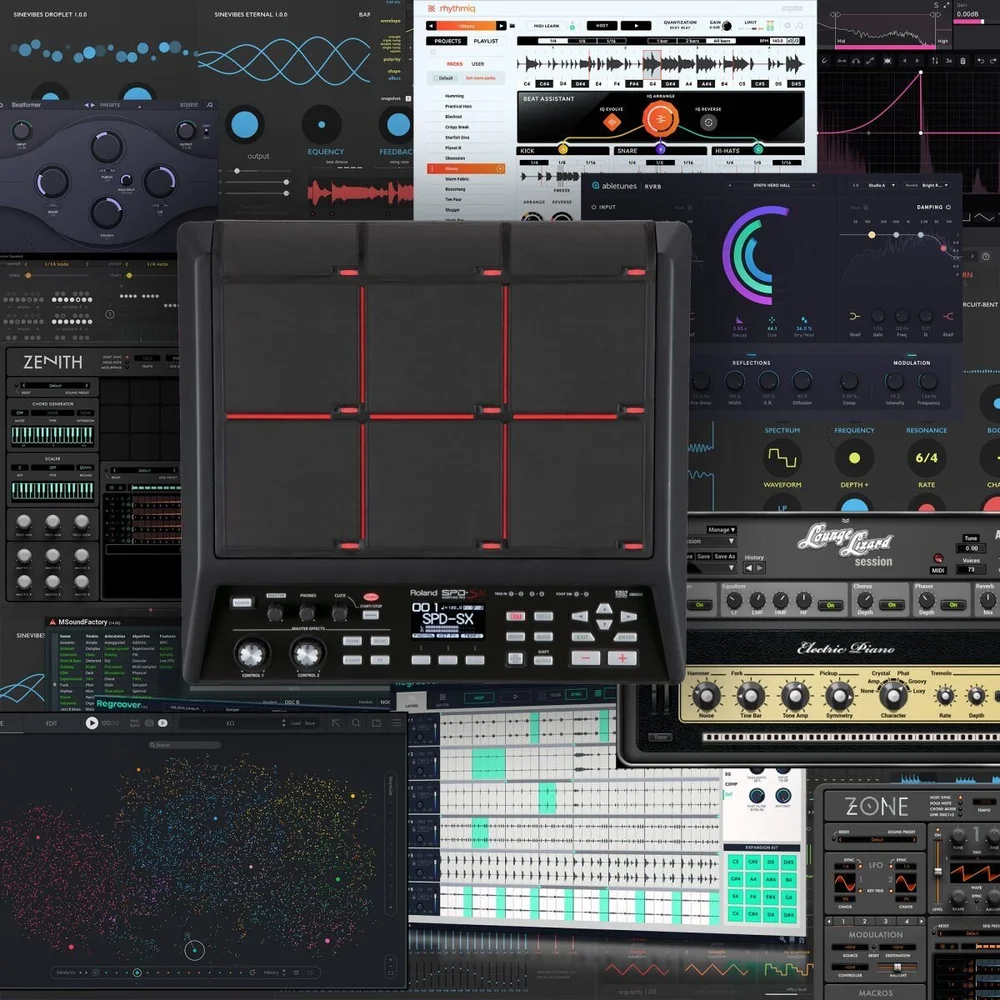Click the white play button in XO
Viewport: 1000px width, 1000px height.
(92, 723)
